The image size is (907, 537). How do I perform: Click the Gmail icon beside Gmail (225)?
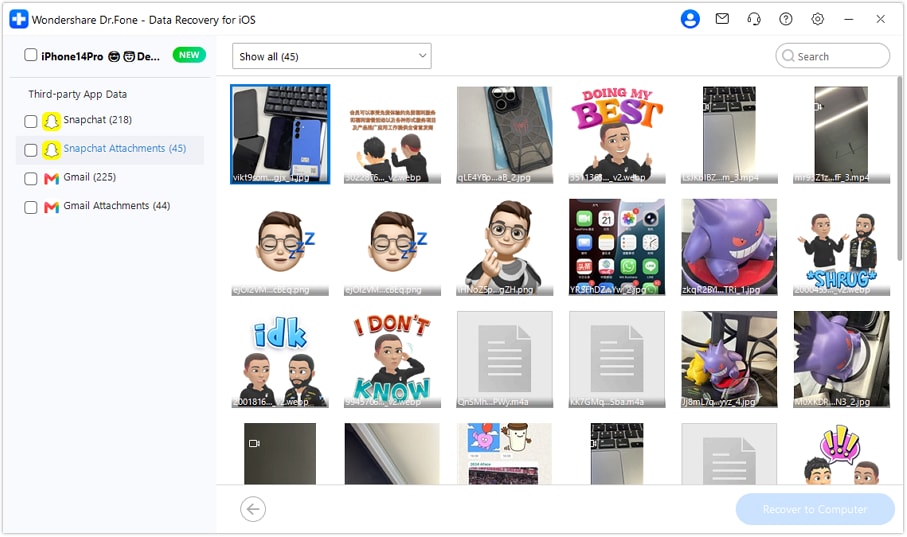click(51, 178)
